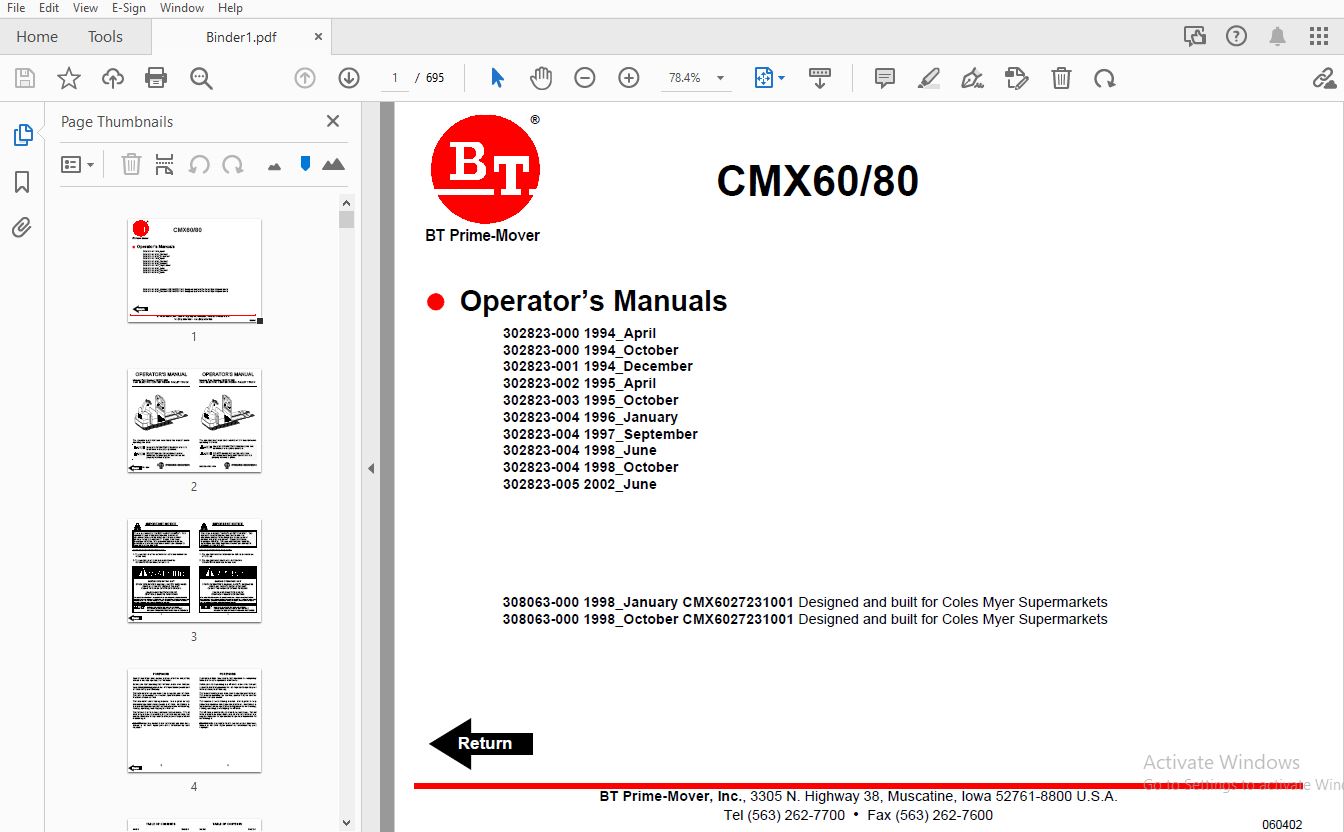Click the page number input field
This screenshot has width=1344, height=832.
(x=395, y=78)
